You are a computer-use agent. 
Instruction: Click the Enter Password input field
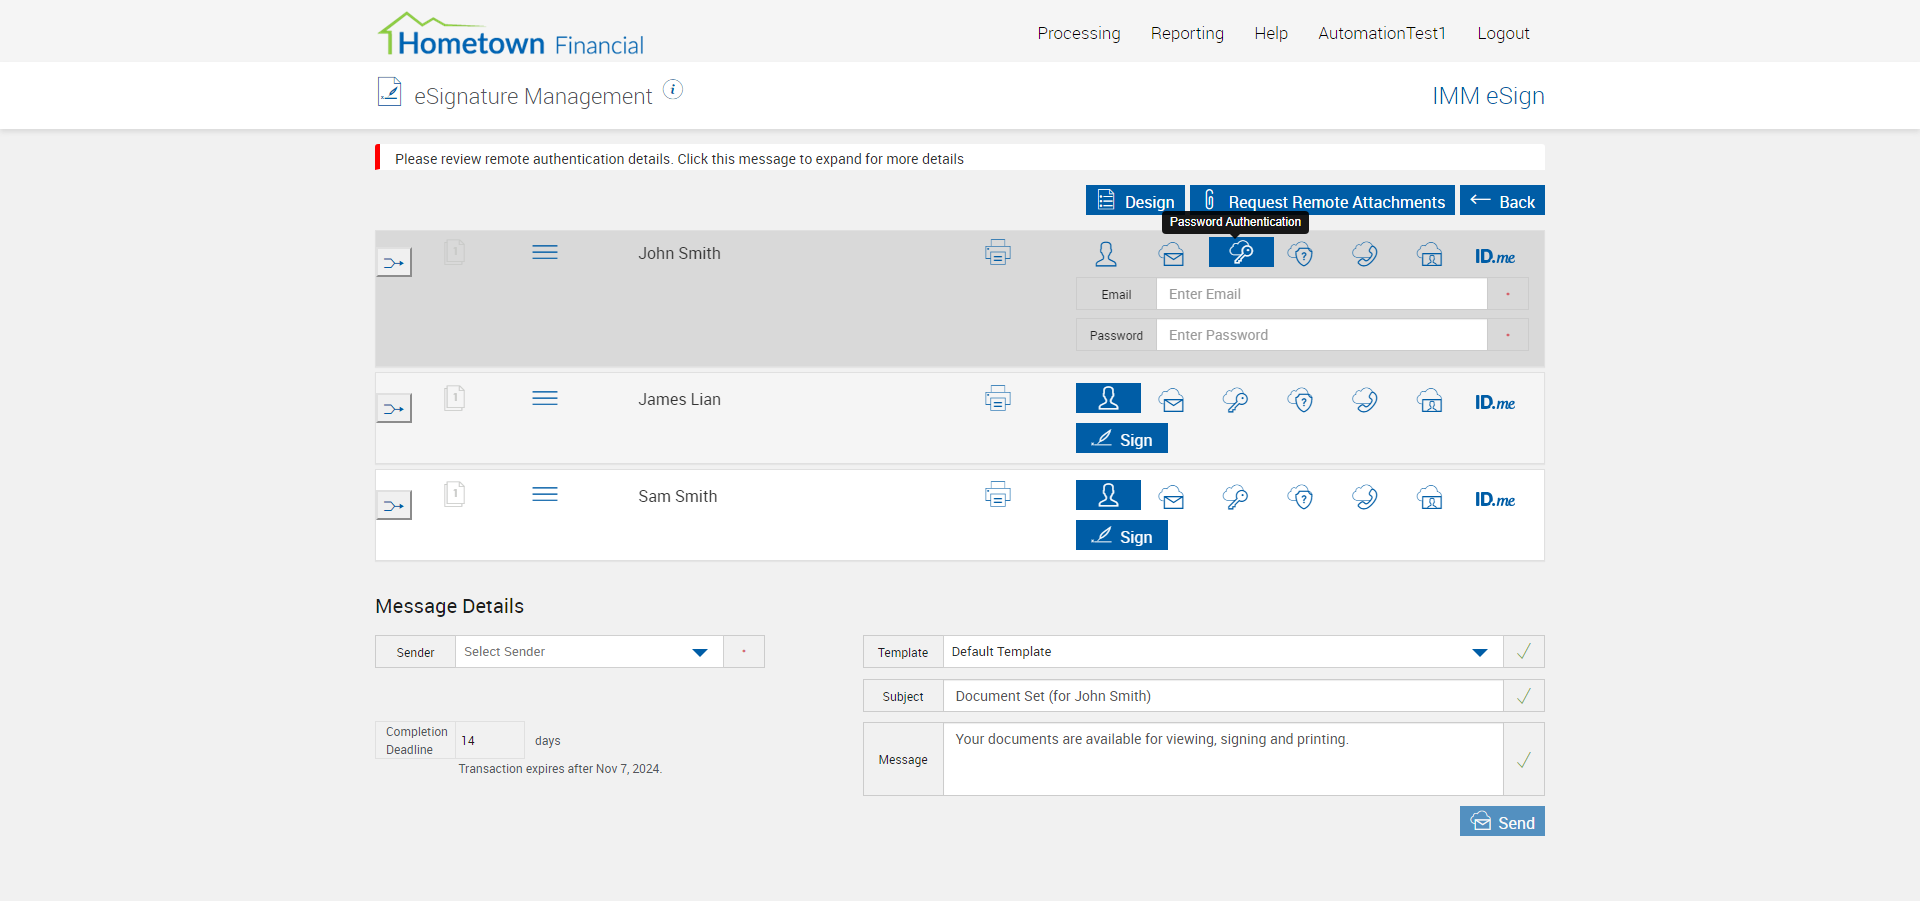click(x=1321, y=335)
